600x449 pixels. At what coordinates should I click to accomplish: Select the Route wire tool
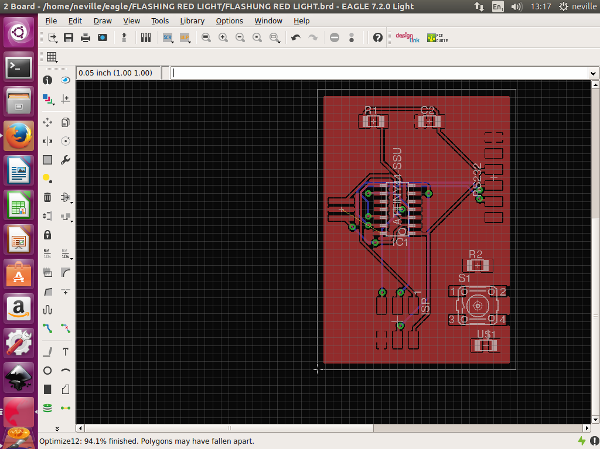48,327
